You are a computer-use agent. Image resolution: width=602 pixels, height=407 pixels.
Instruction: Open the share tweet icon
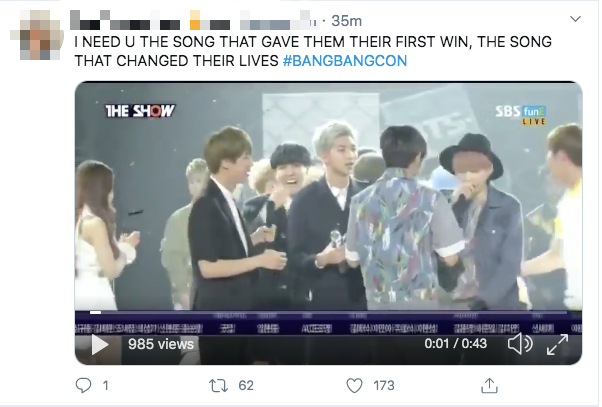point(489,385)
